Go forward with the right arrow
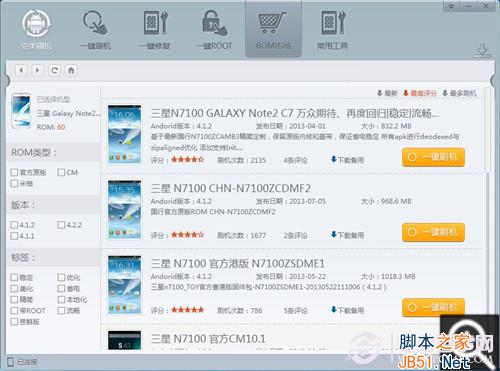The height and width of the screenshot is (371, 500). 37,70
